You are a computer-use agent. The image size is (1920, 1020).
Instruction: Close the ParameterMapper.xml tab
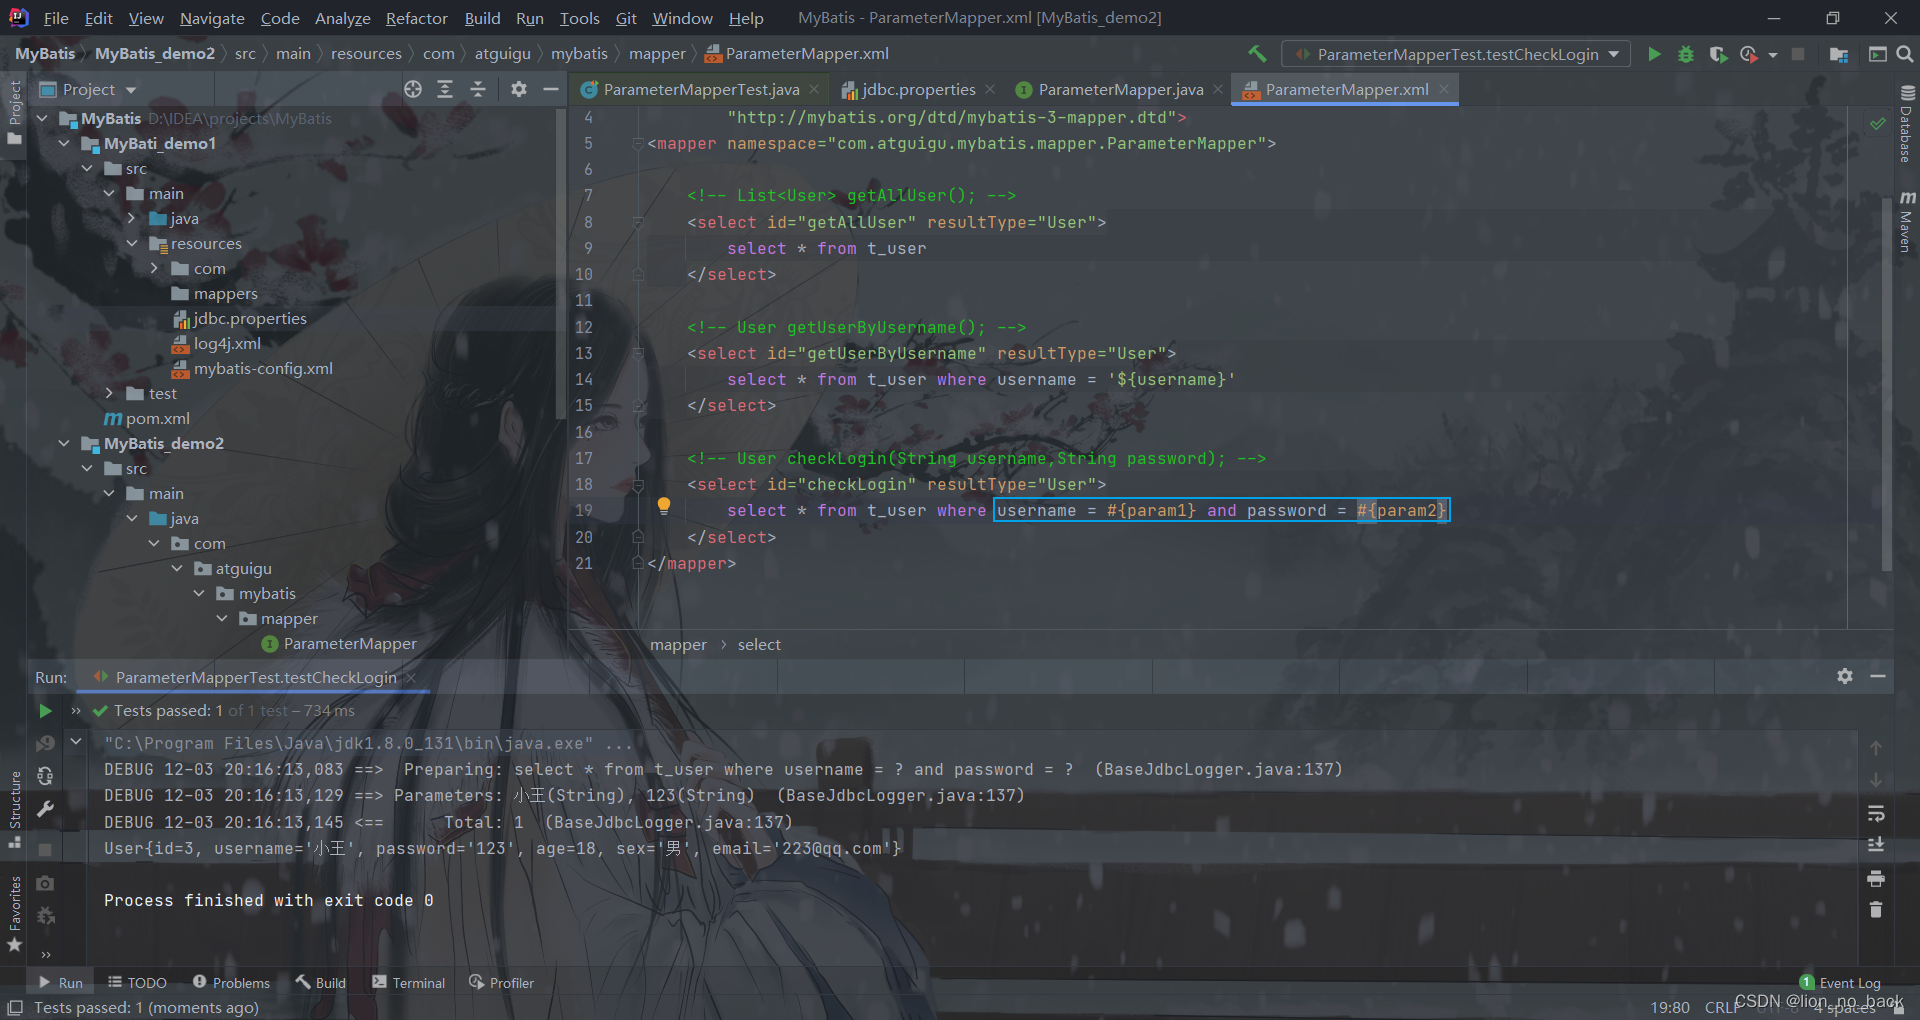[1444, 89]
